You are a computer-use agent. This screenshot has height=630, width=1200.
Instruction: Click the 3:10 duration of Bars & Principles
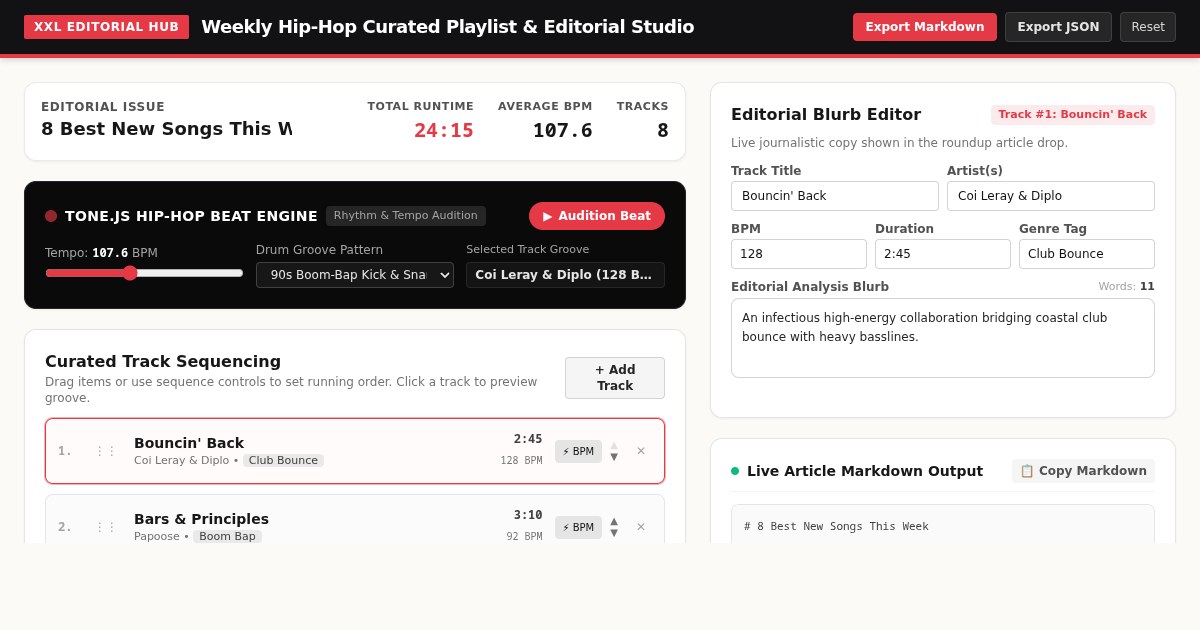pos(528,516)
